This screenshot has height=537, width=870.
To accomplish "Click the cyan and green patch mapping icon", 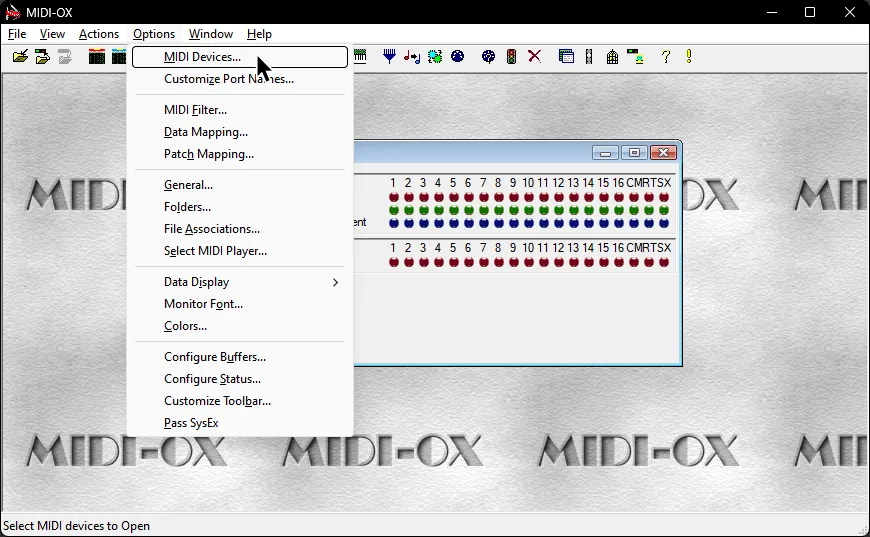I will point(435,57).
